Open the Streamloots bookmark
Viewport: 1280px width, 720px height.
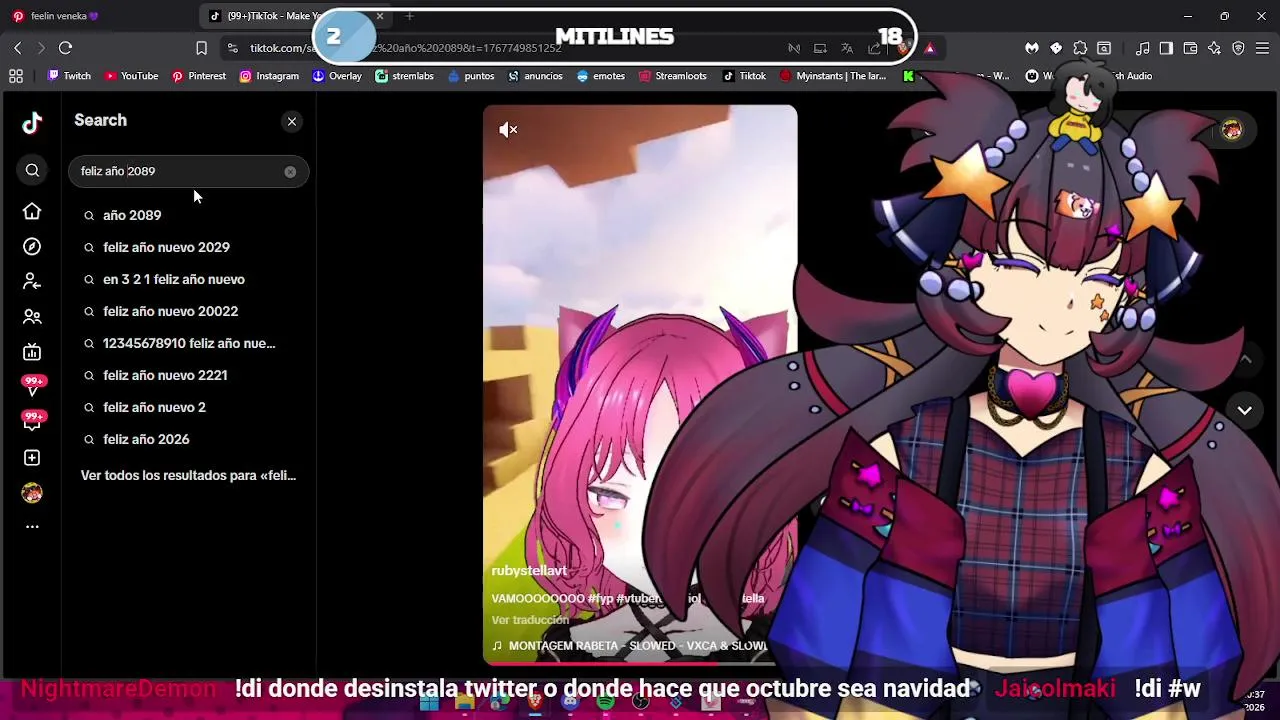pos(673,76)
